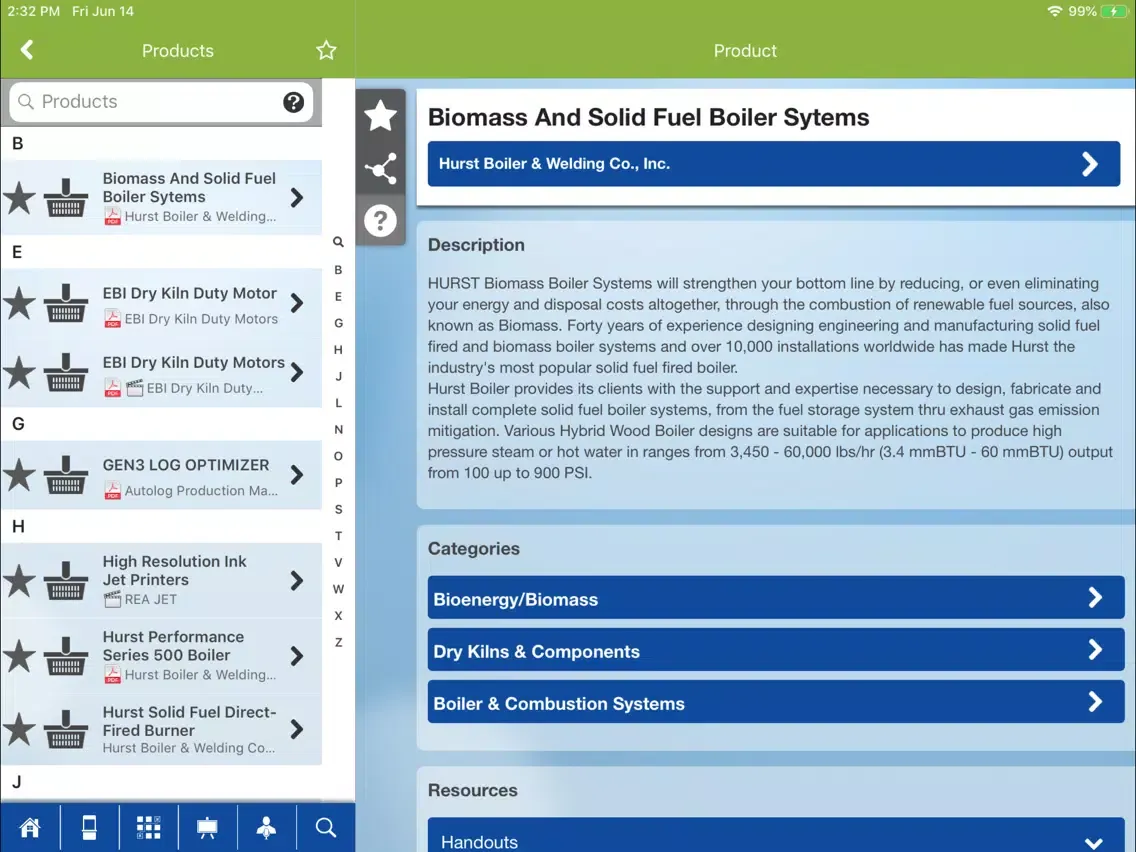Focus the Products search field
Viewport: 1136px width, 852px height.
(161, 101)
